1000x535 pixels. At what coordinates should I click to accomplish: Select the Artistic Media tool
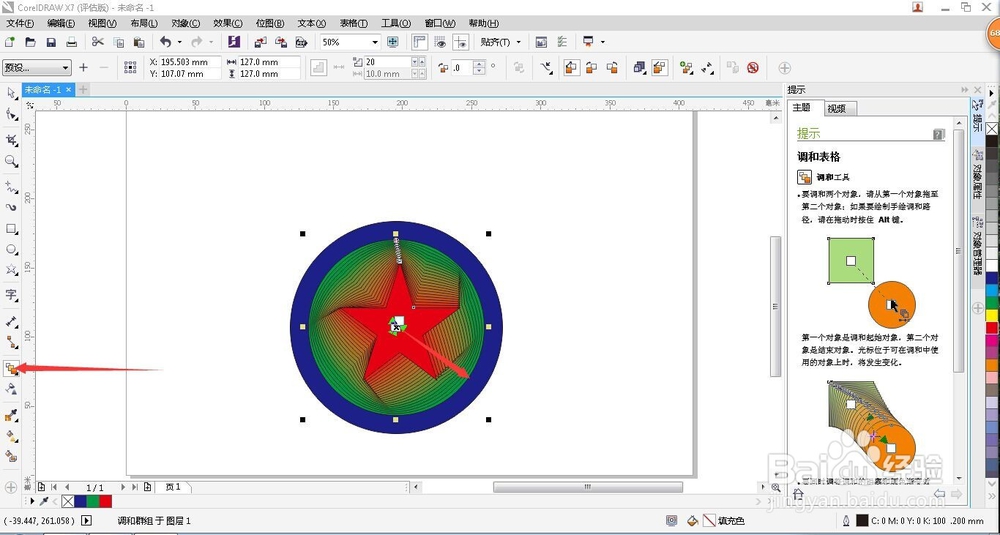[11, 207]
